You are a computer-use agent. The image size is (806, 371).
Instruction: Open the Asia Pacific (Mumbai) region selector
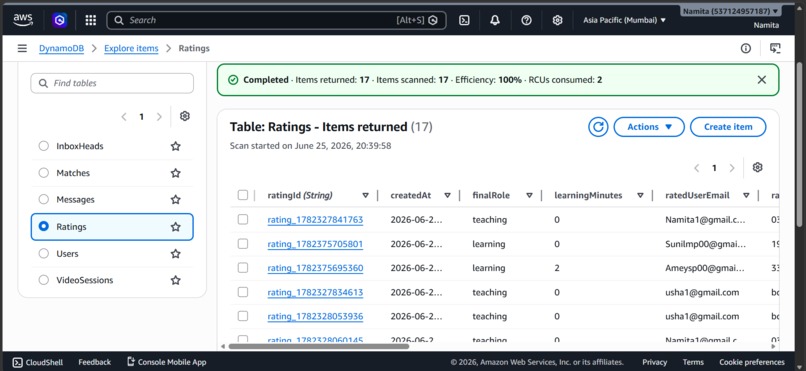[624, 20]
